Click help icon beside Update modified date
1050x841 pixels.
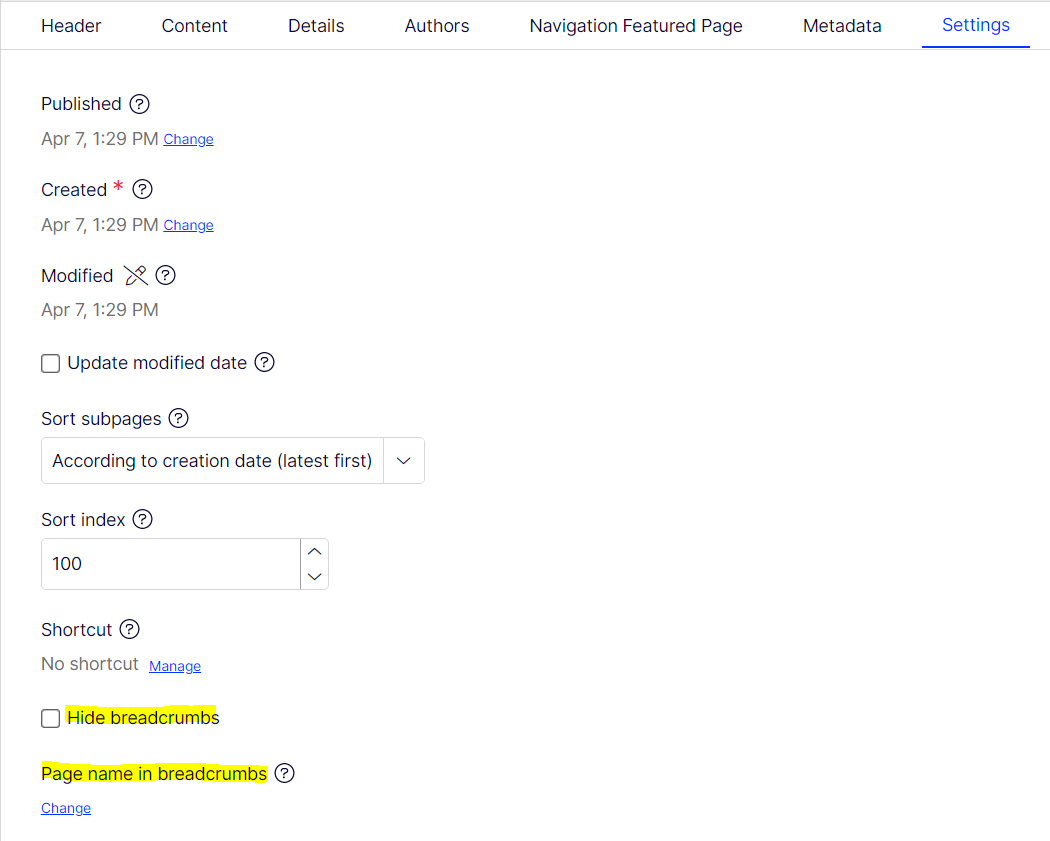click(x=264, y=363)
